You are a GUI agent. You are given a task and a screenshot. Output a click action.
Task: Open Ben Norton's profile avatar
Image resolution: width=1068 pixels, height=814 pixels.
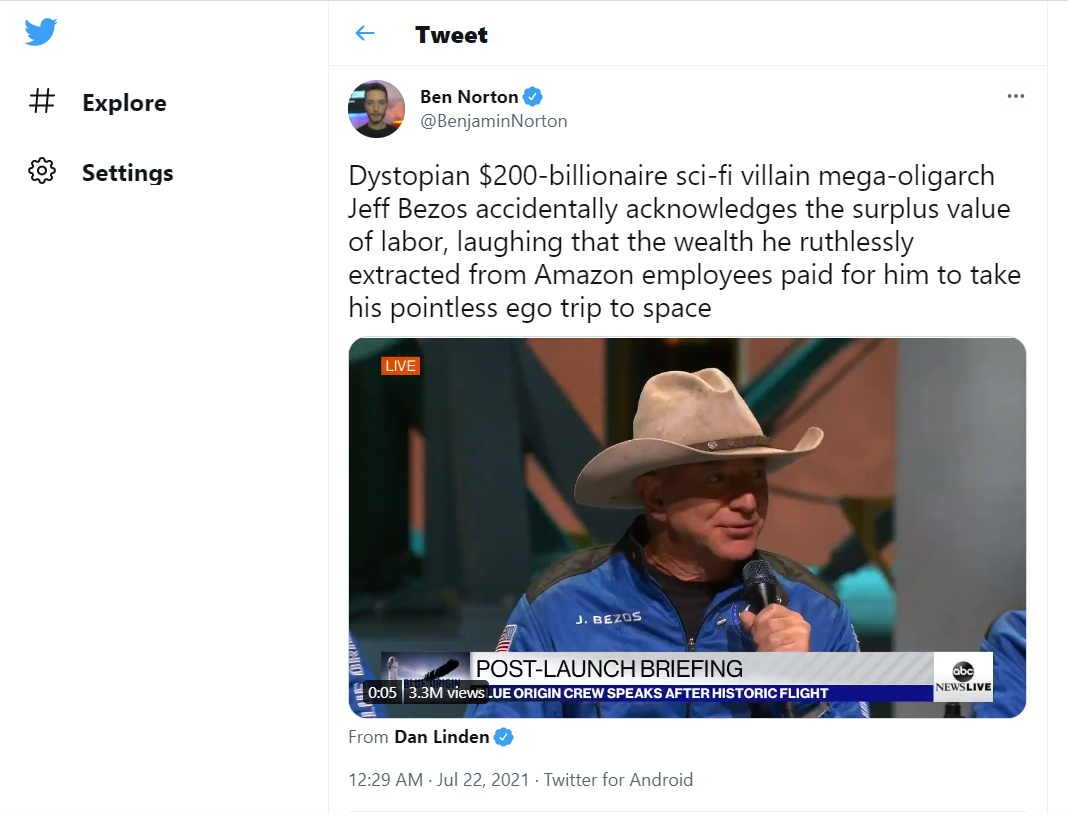[376, 109]
